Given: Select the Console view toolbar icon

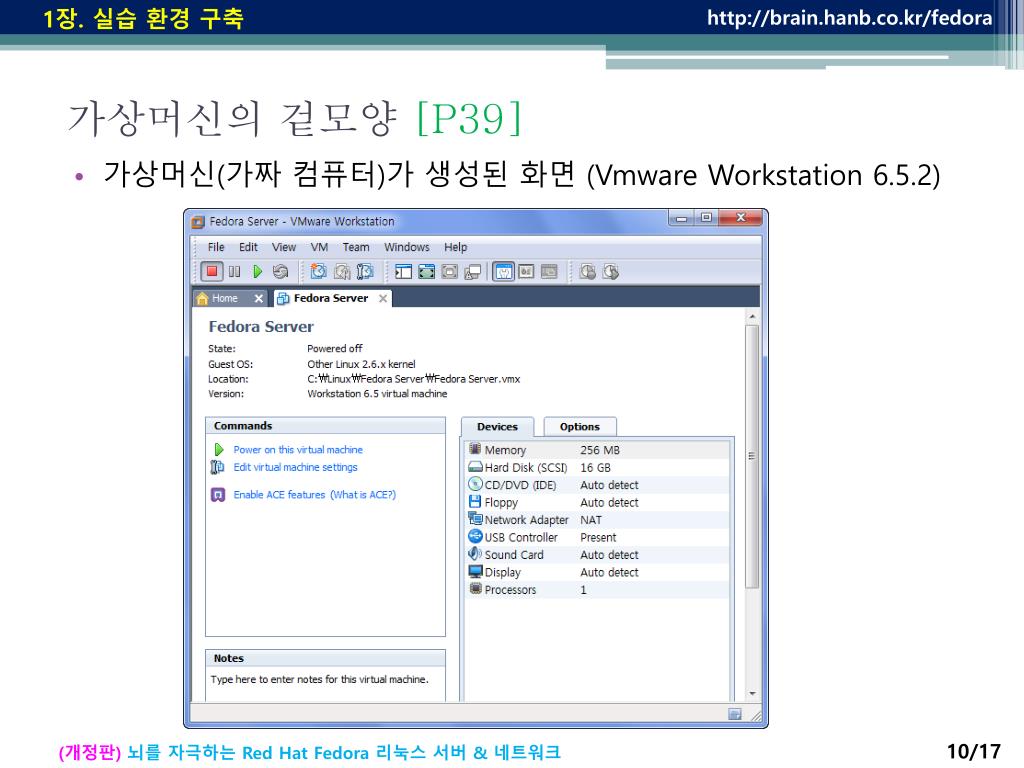Looking at the screenshot, I should point(549,271).
